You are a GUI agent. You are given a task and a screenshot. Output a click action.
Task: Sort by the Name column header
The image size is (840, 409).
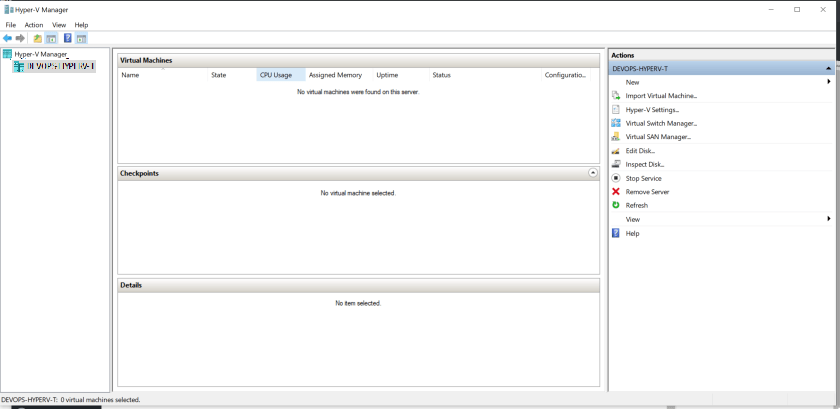pos(162,75)
